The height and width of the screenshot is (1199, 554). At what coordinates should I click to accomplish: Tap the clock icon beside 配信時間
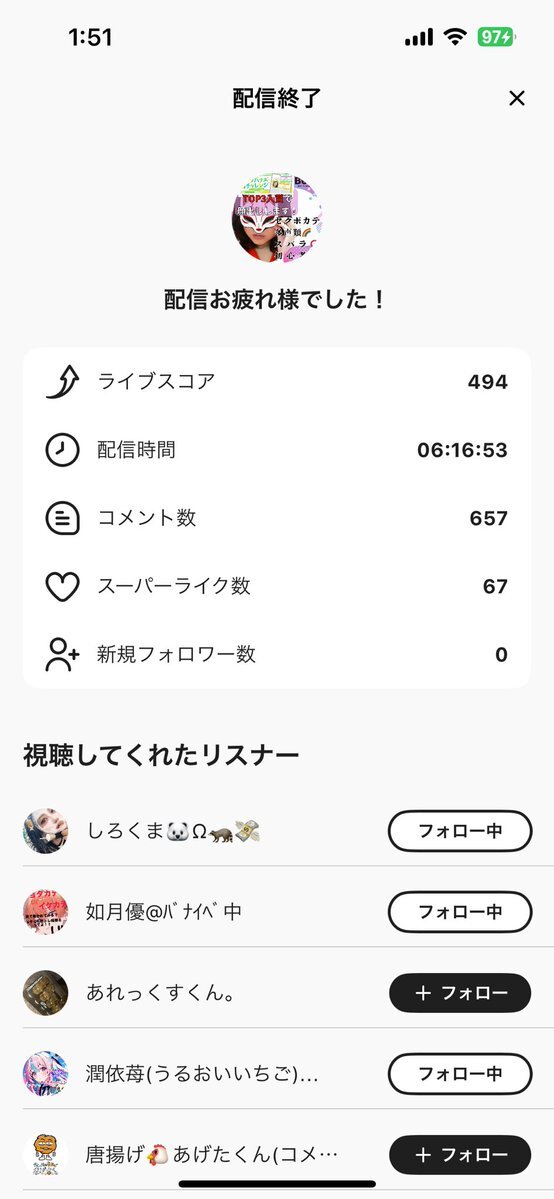click(x=62, y=450)
